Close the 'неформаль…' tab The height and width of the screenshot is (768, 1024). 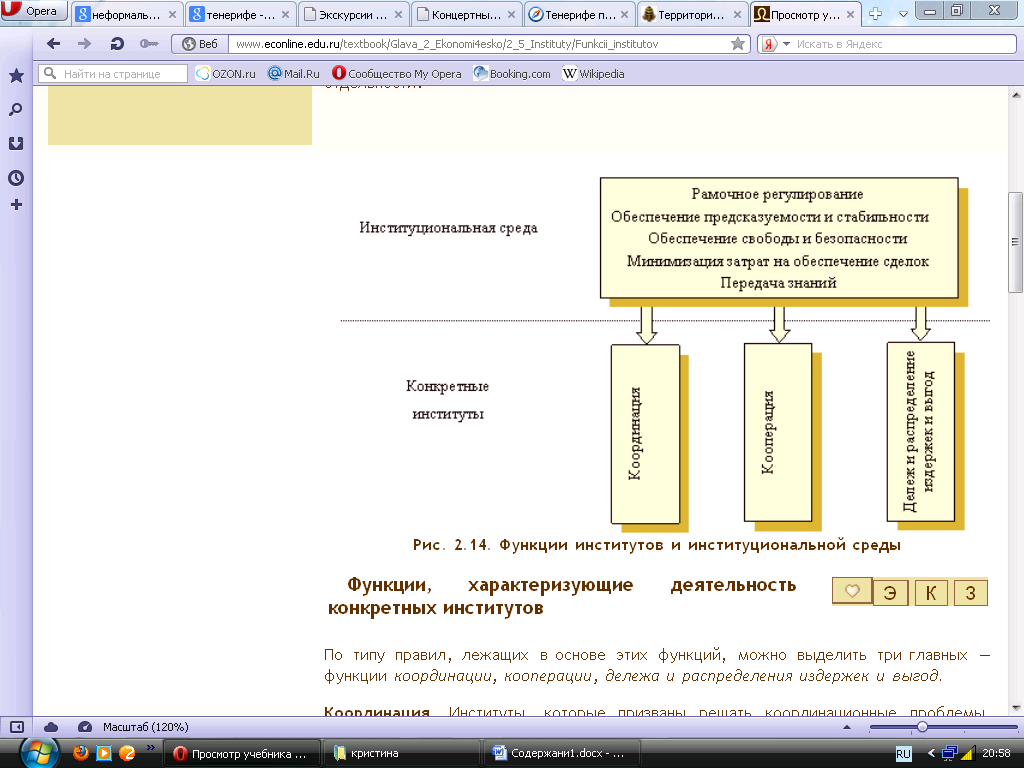172,14
